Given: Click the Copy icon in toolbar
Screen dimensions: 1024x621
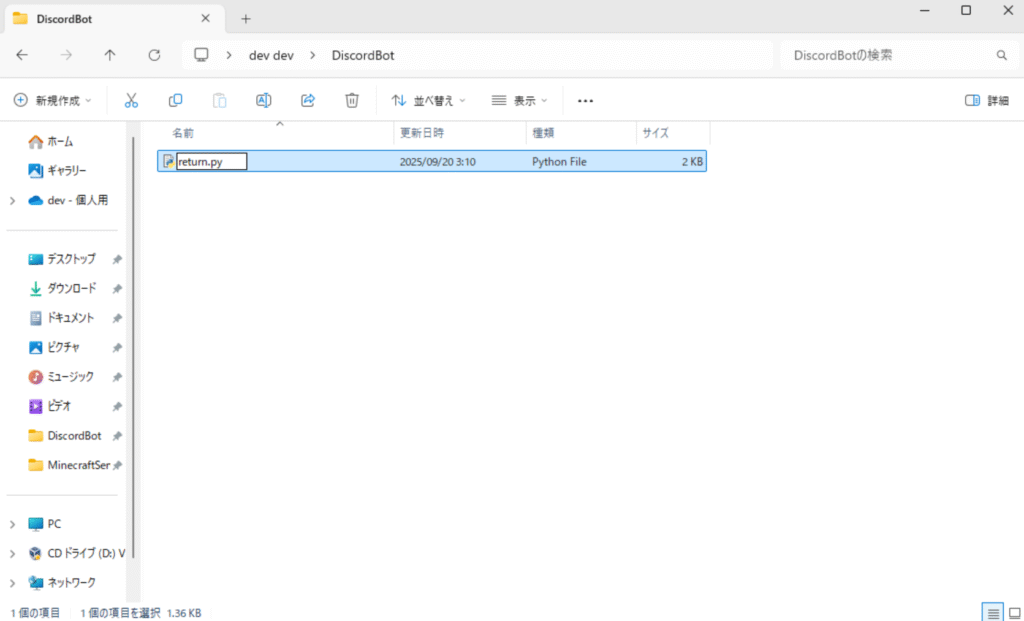Looking at the screenshot, I should coord(175,100).
